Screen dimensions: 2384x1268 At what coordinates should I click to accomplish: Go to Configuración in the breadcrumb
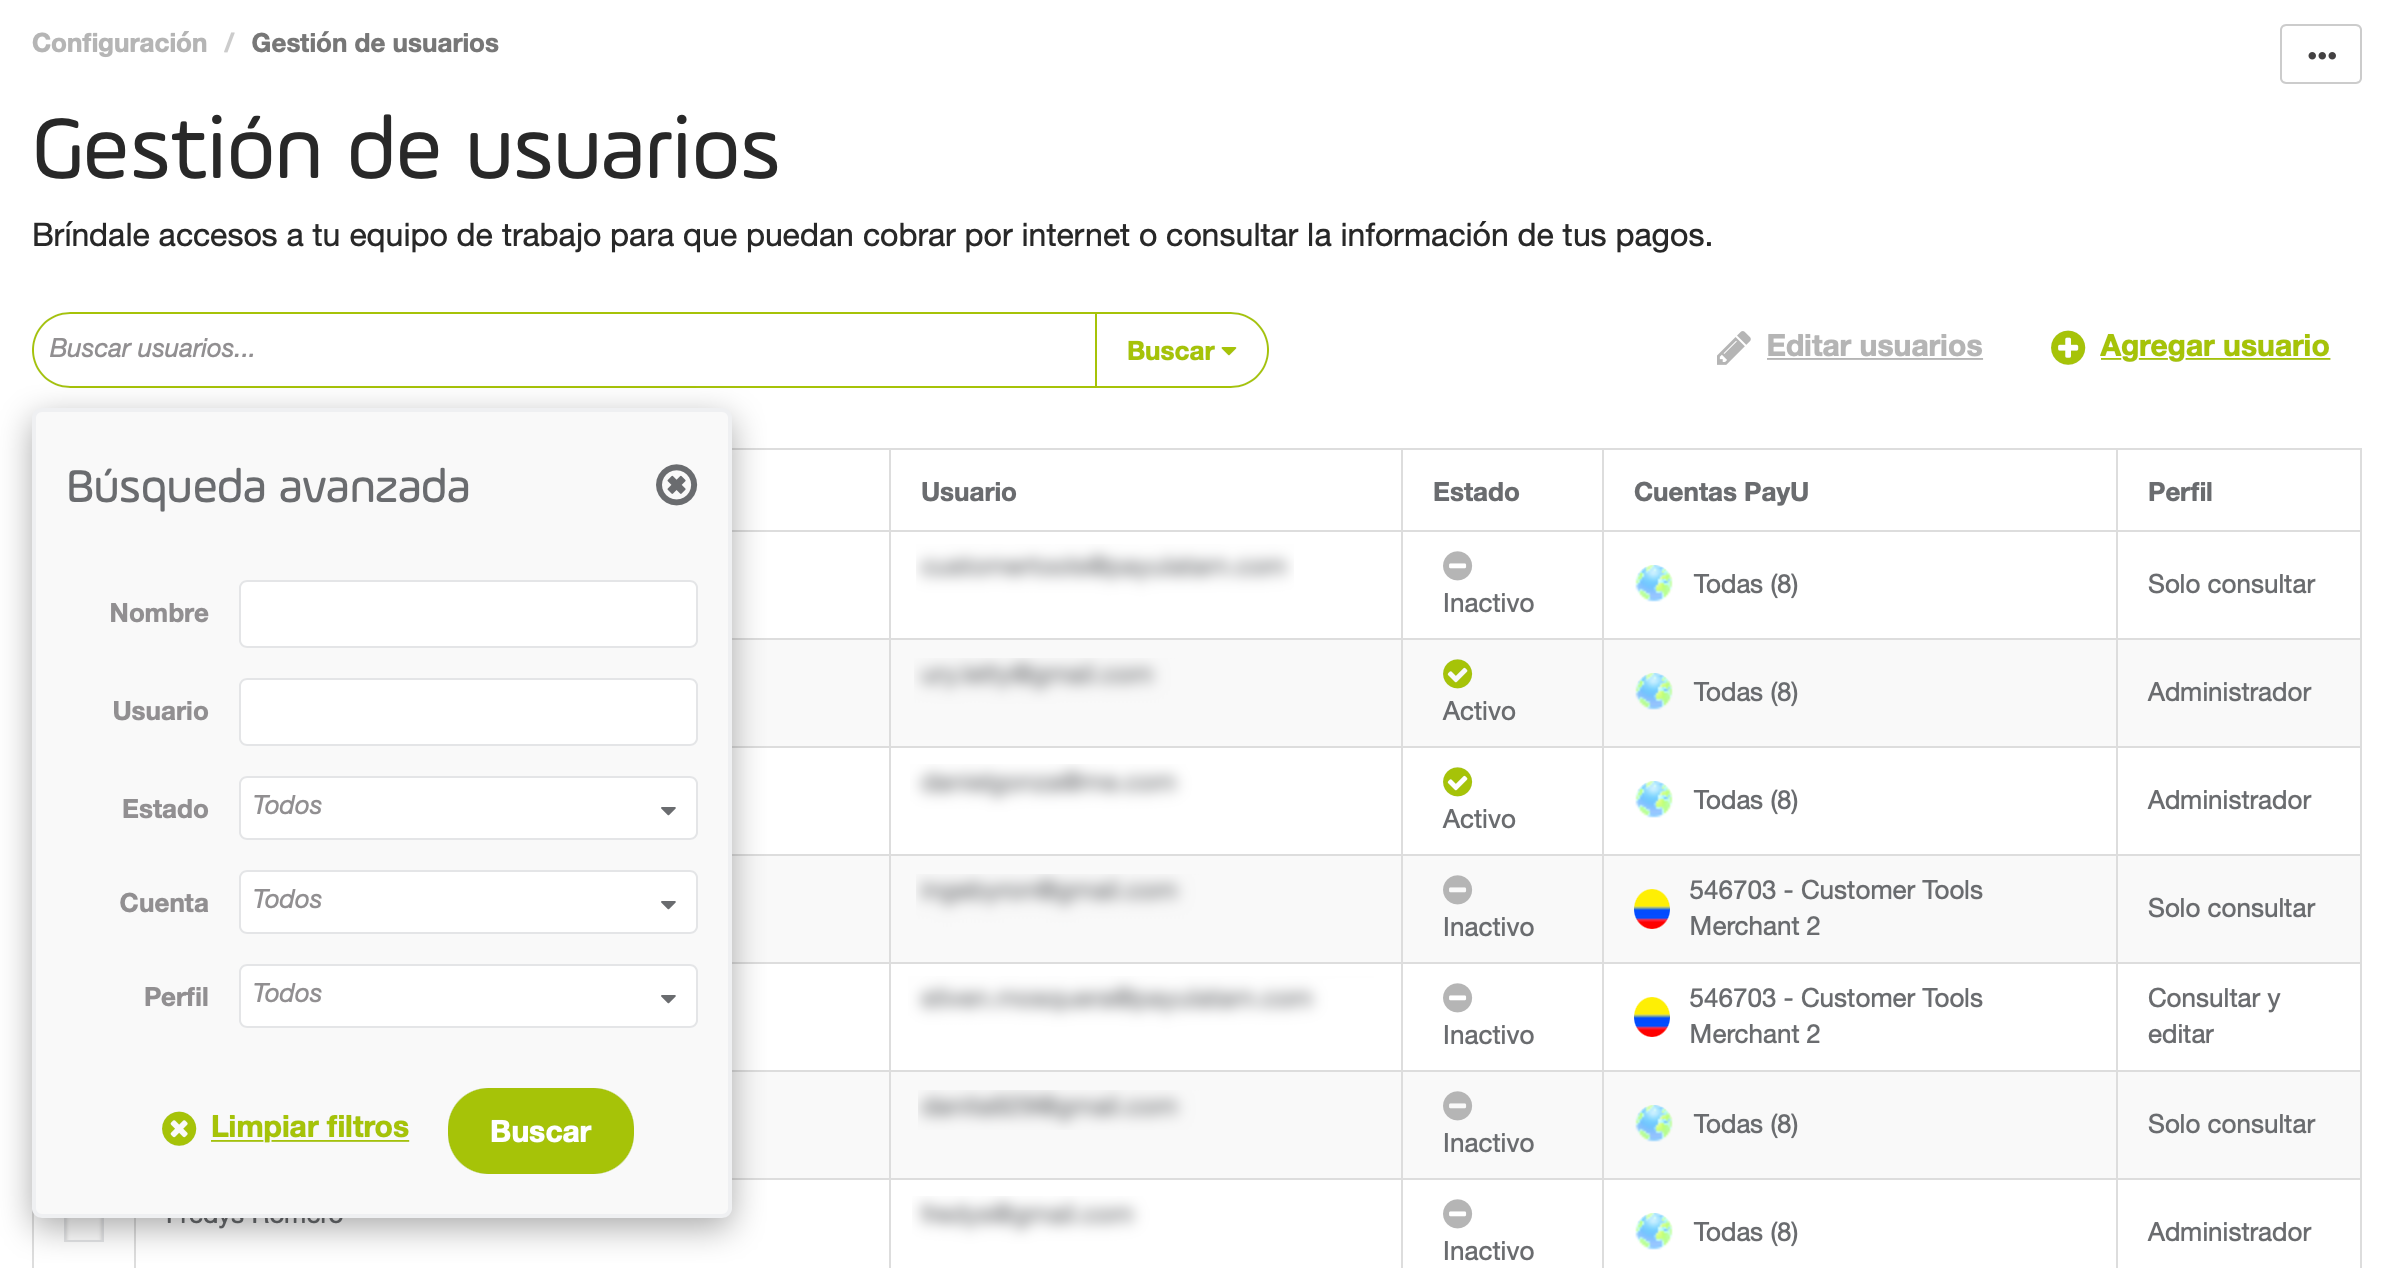click(120, 43)
